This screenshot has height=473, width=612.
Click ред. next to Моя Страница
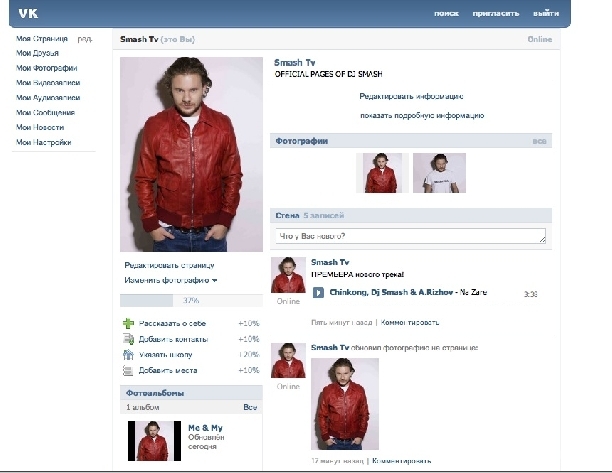click(85, 39)
